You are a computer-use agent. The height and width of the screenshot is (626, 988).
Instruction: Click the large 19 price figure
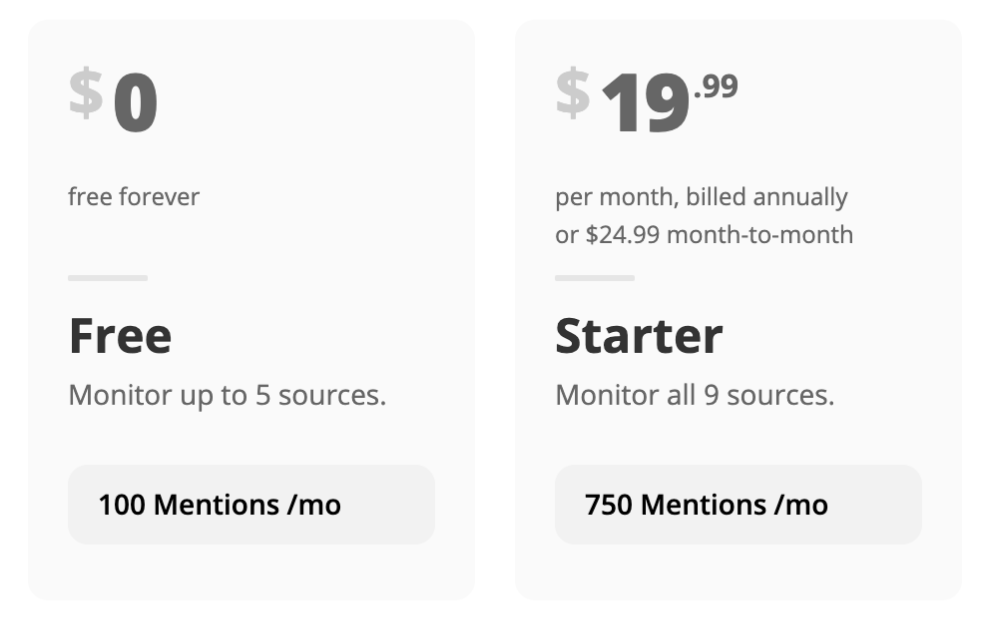tap(645, 106)
